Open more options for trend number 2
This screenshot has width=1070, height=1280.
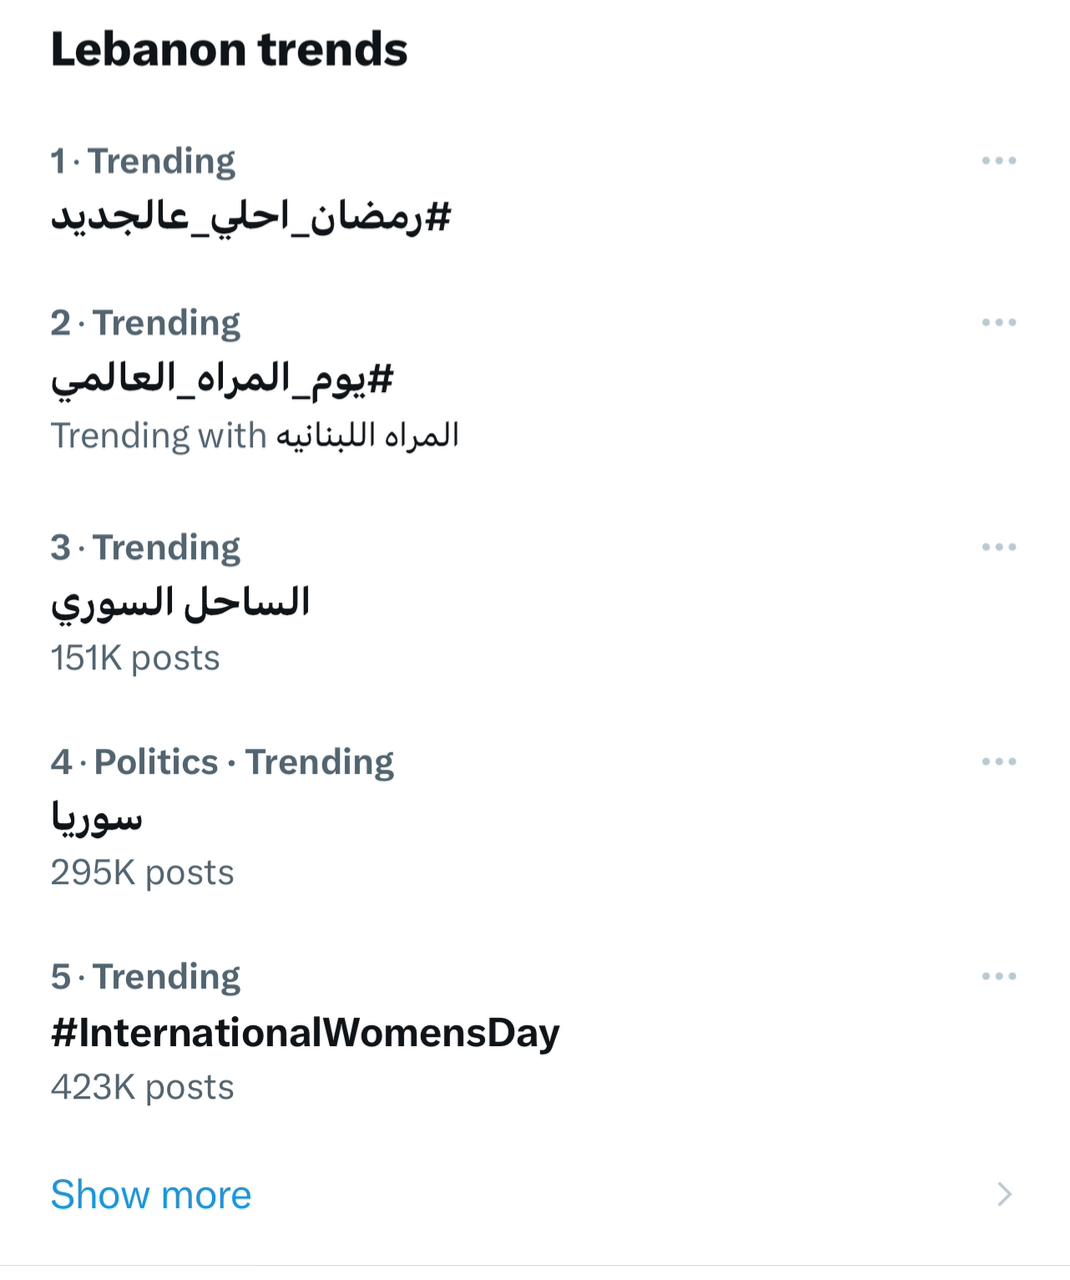[x=998, y=323]
